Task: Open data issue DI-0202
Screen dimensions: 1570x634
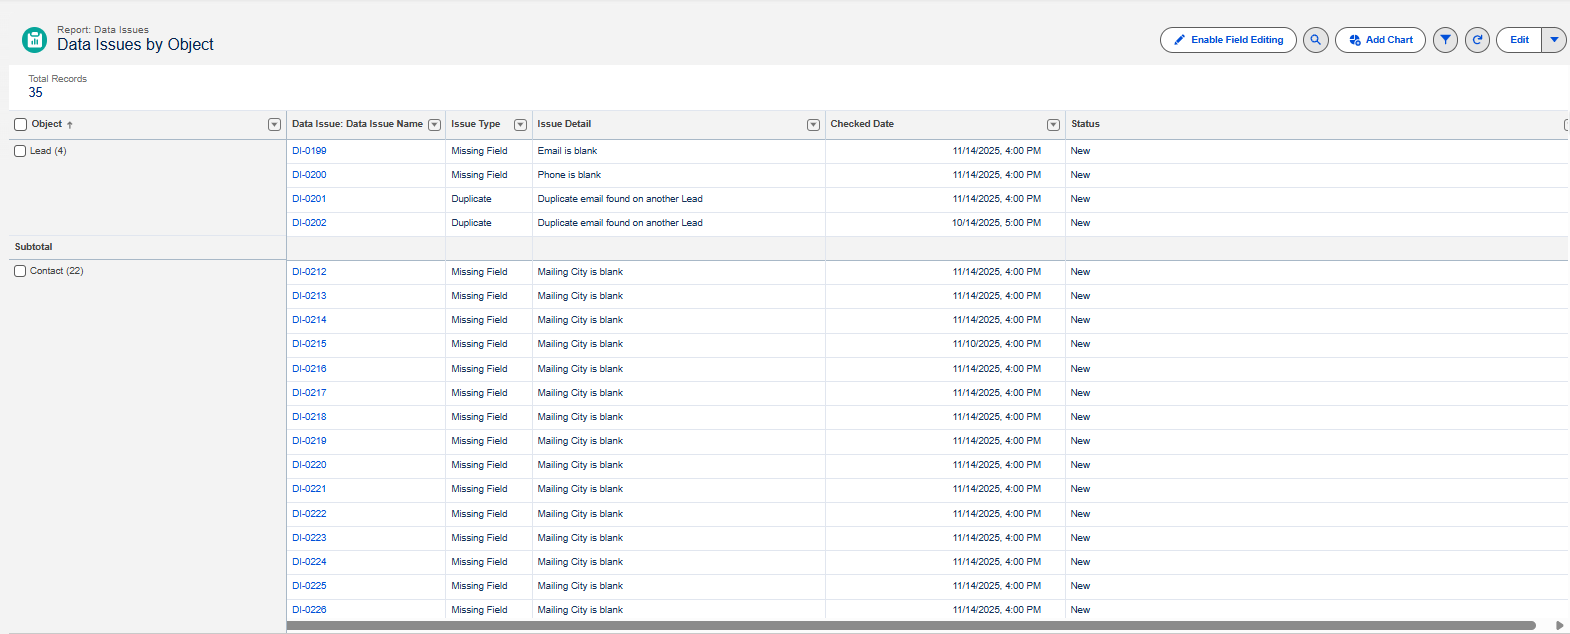Action: pos(309,223)
